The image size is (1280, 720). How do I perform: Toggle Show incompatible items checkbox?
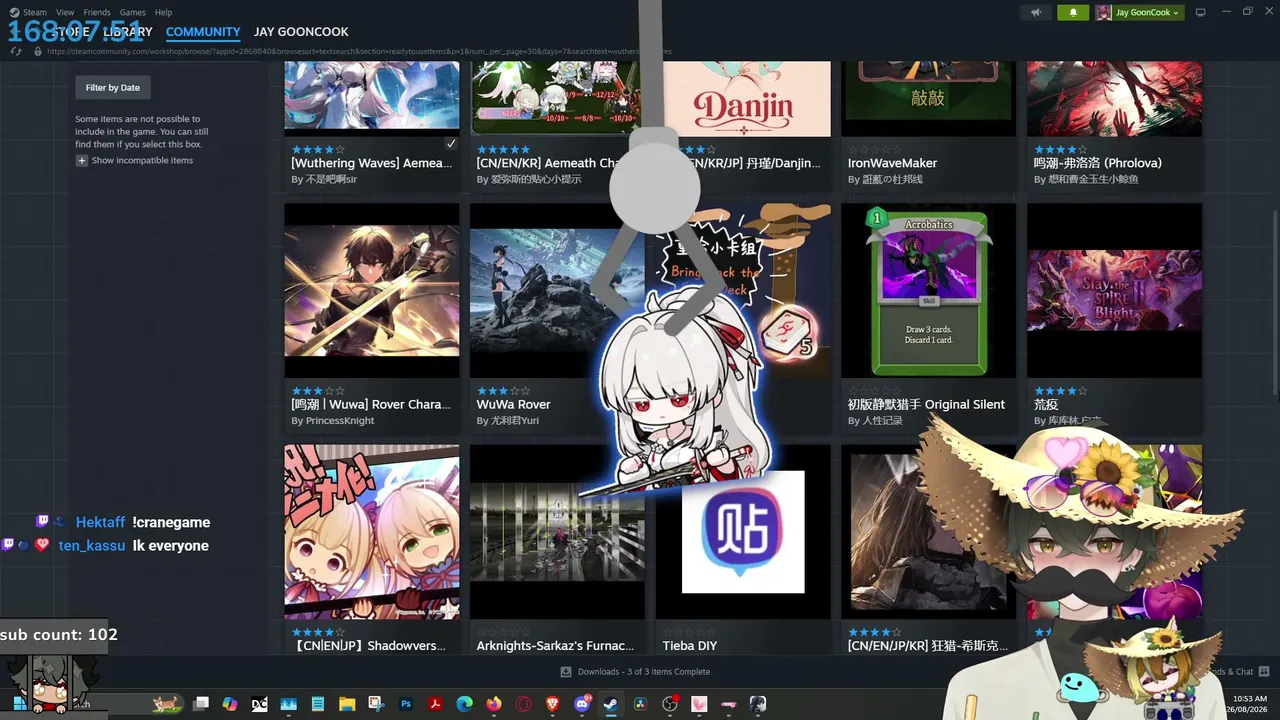82,160
